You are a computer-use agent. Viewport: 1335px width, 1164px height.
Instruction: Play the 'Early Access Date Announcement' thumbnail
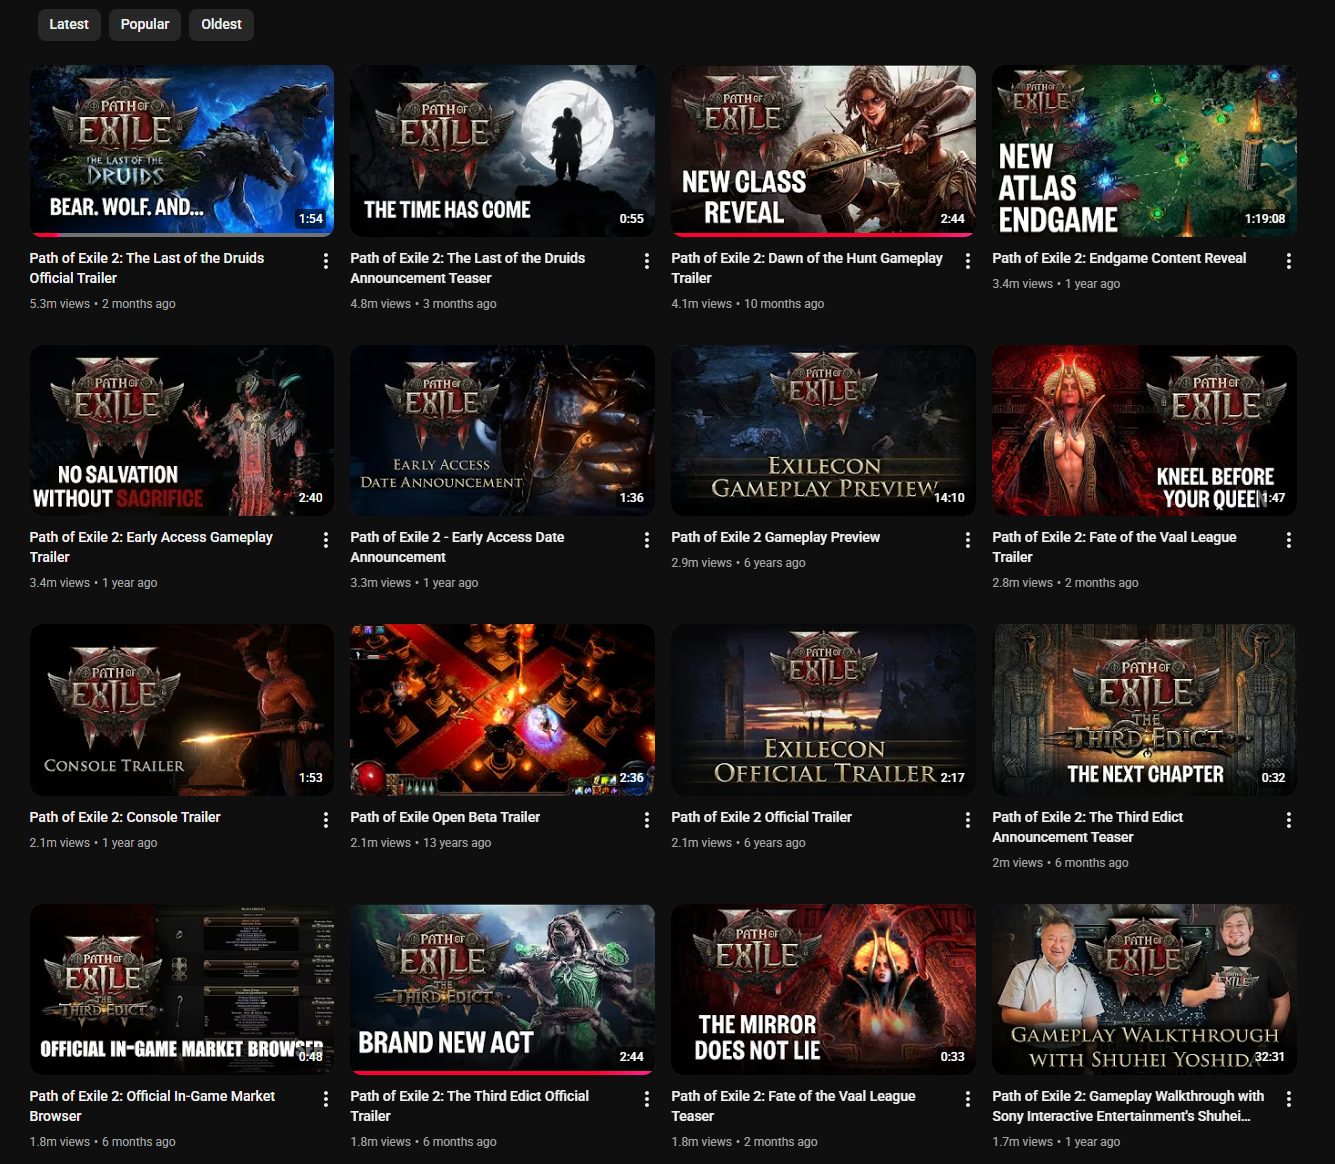(x=502, y=430)
